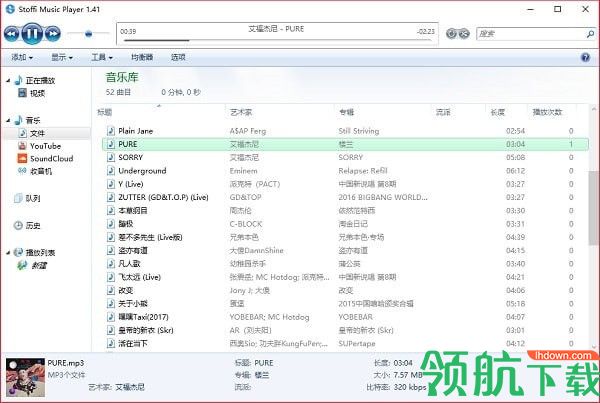600x403 pixels.
Task: Sort by 流派 column header
Action: (x=443, y=112)
